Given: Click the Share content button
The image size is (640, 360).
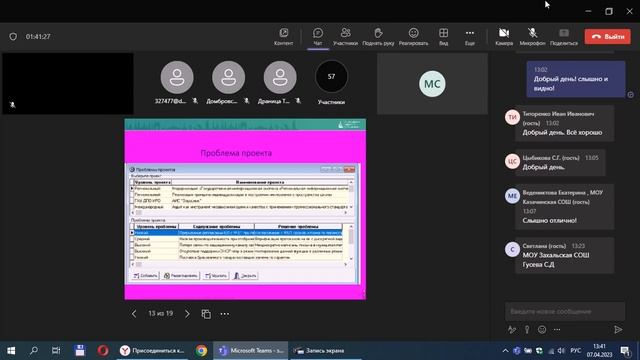Looking at the screenshot, I should 564,36.
